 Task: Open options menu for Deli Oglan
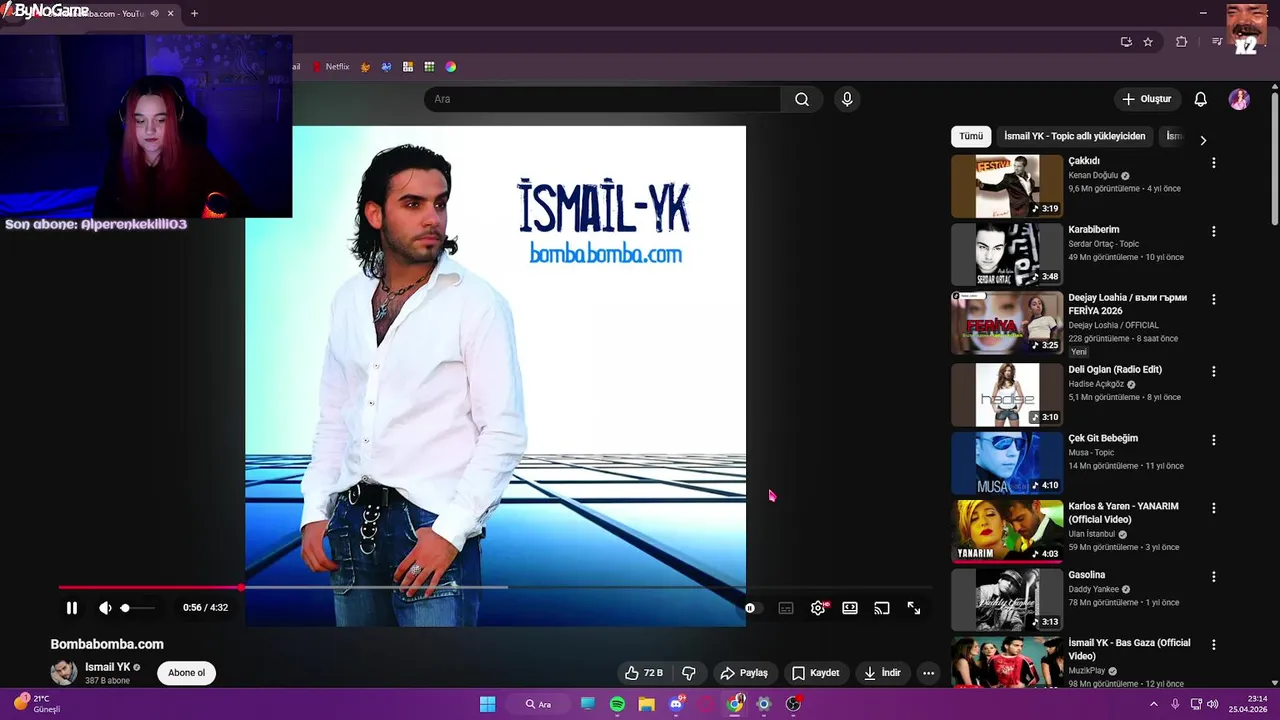click(1214, 371)
